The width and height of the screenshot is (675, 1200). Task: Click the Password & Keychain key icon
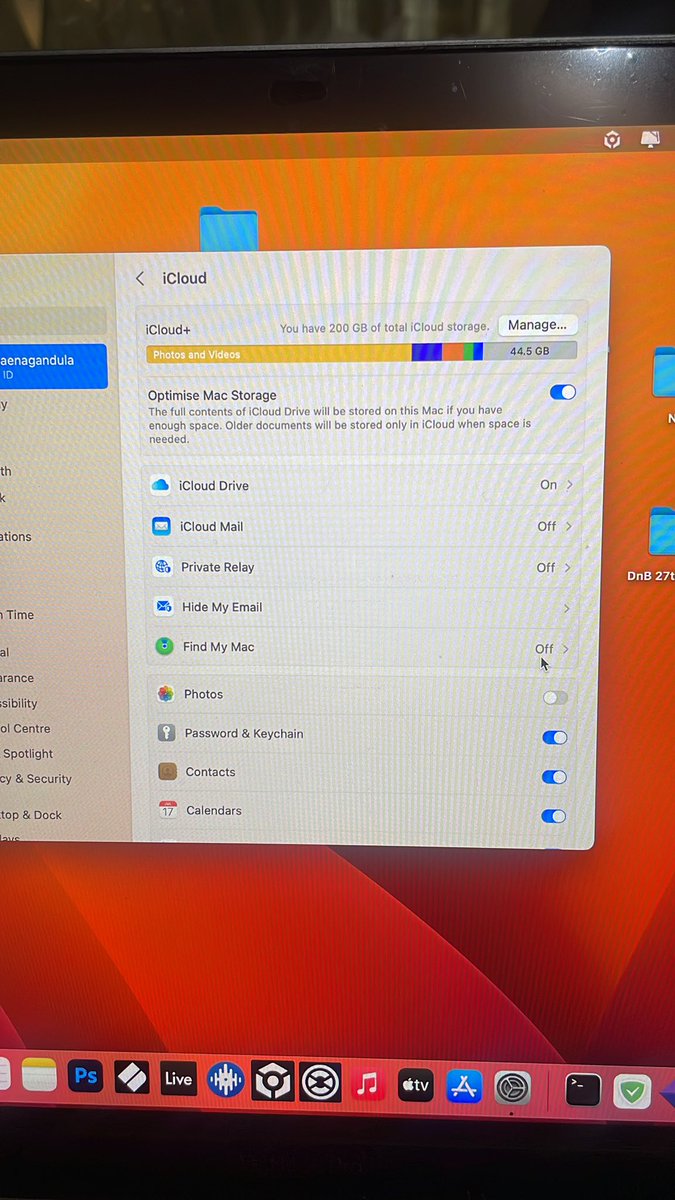pos(166,733)
